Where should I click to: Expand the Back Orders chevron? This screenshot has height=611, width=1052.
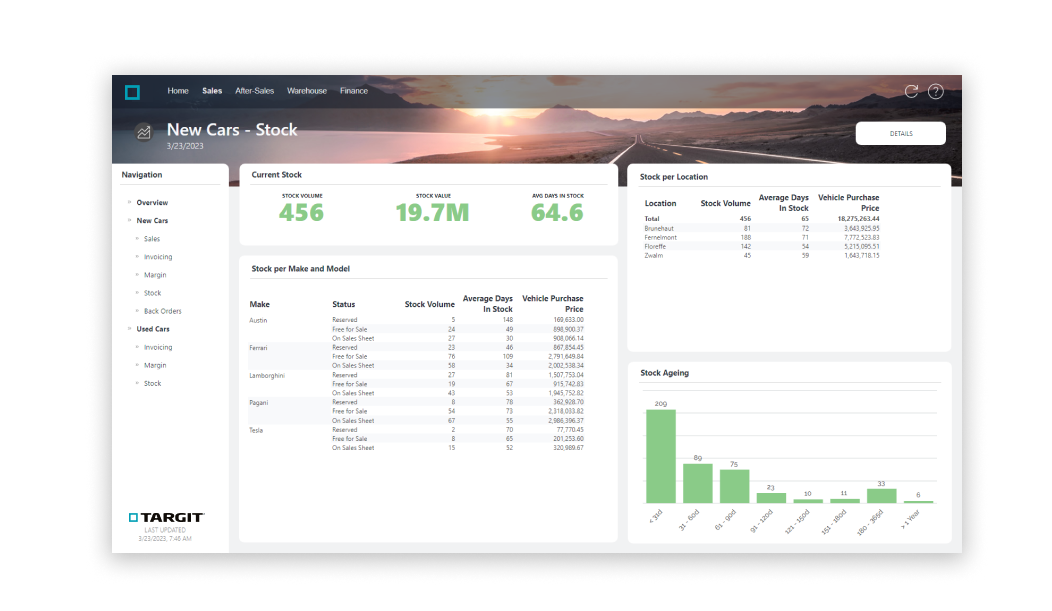(139, 311)
